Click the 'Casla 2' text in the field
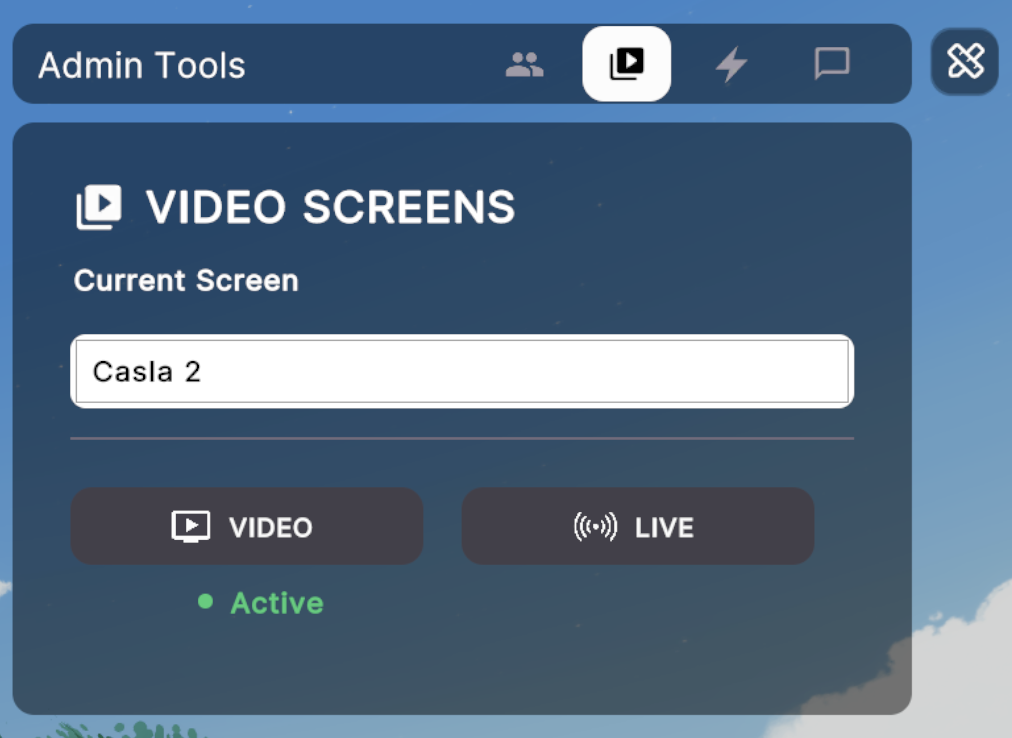The width and height of the screenshot is (1012, 738). click(147, 372)
